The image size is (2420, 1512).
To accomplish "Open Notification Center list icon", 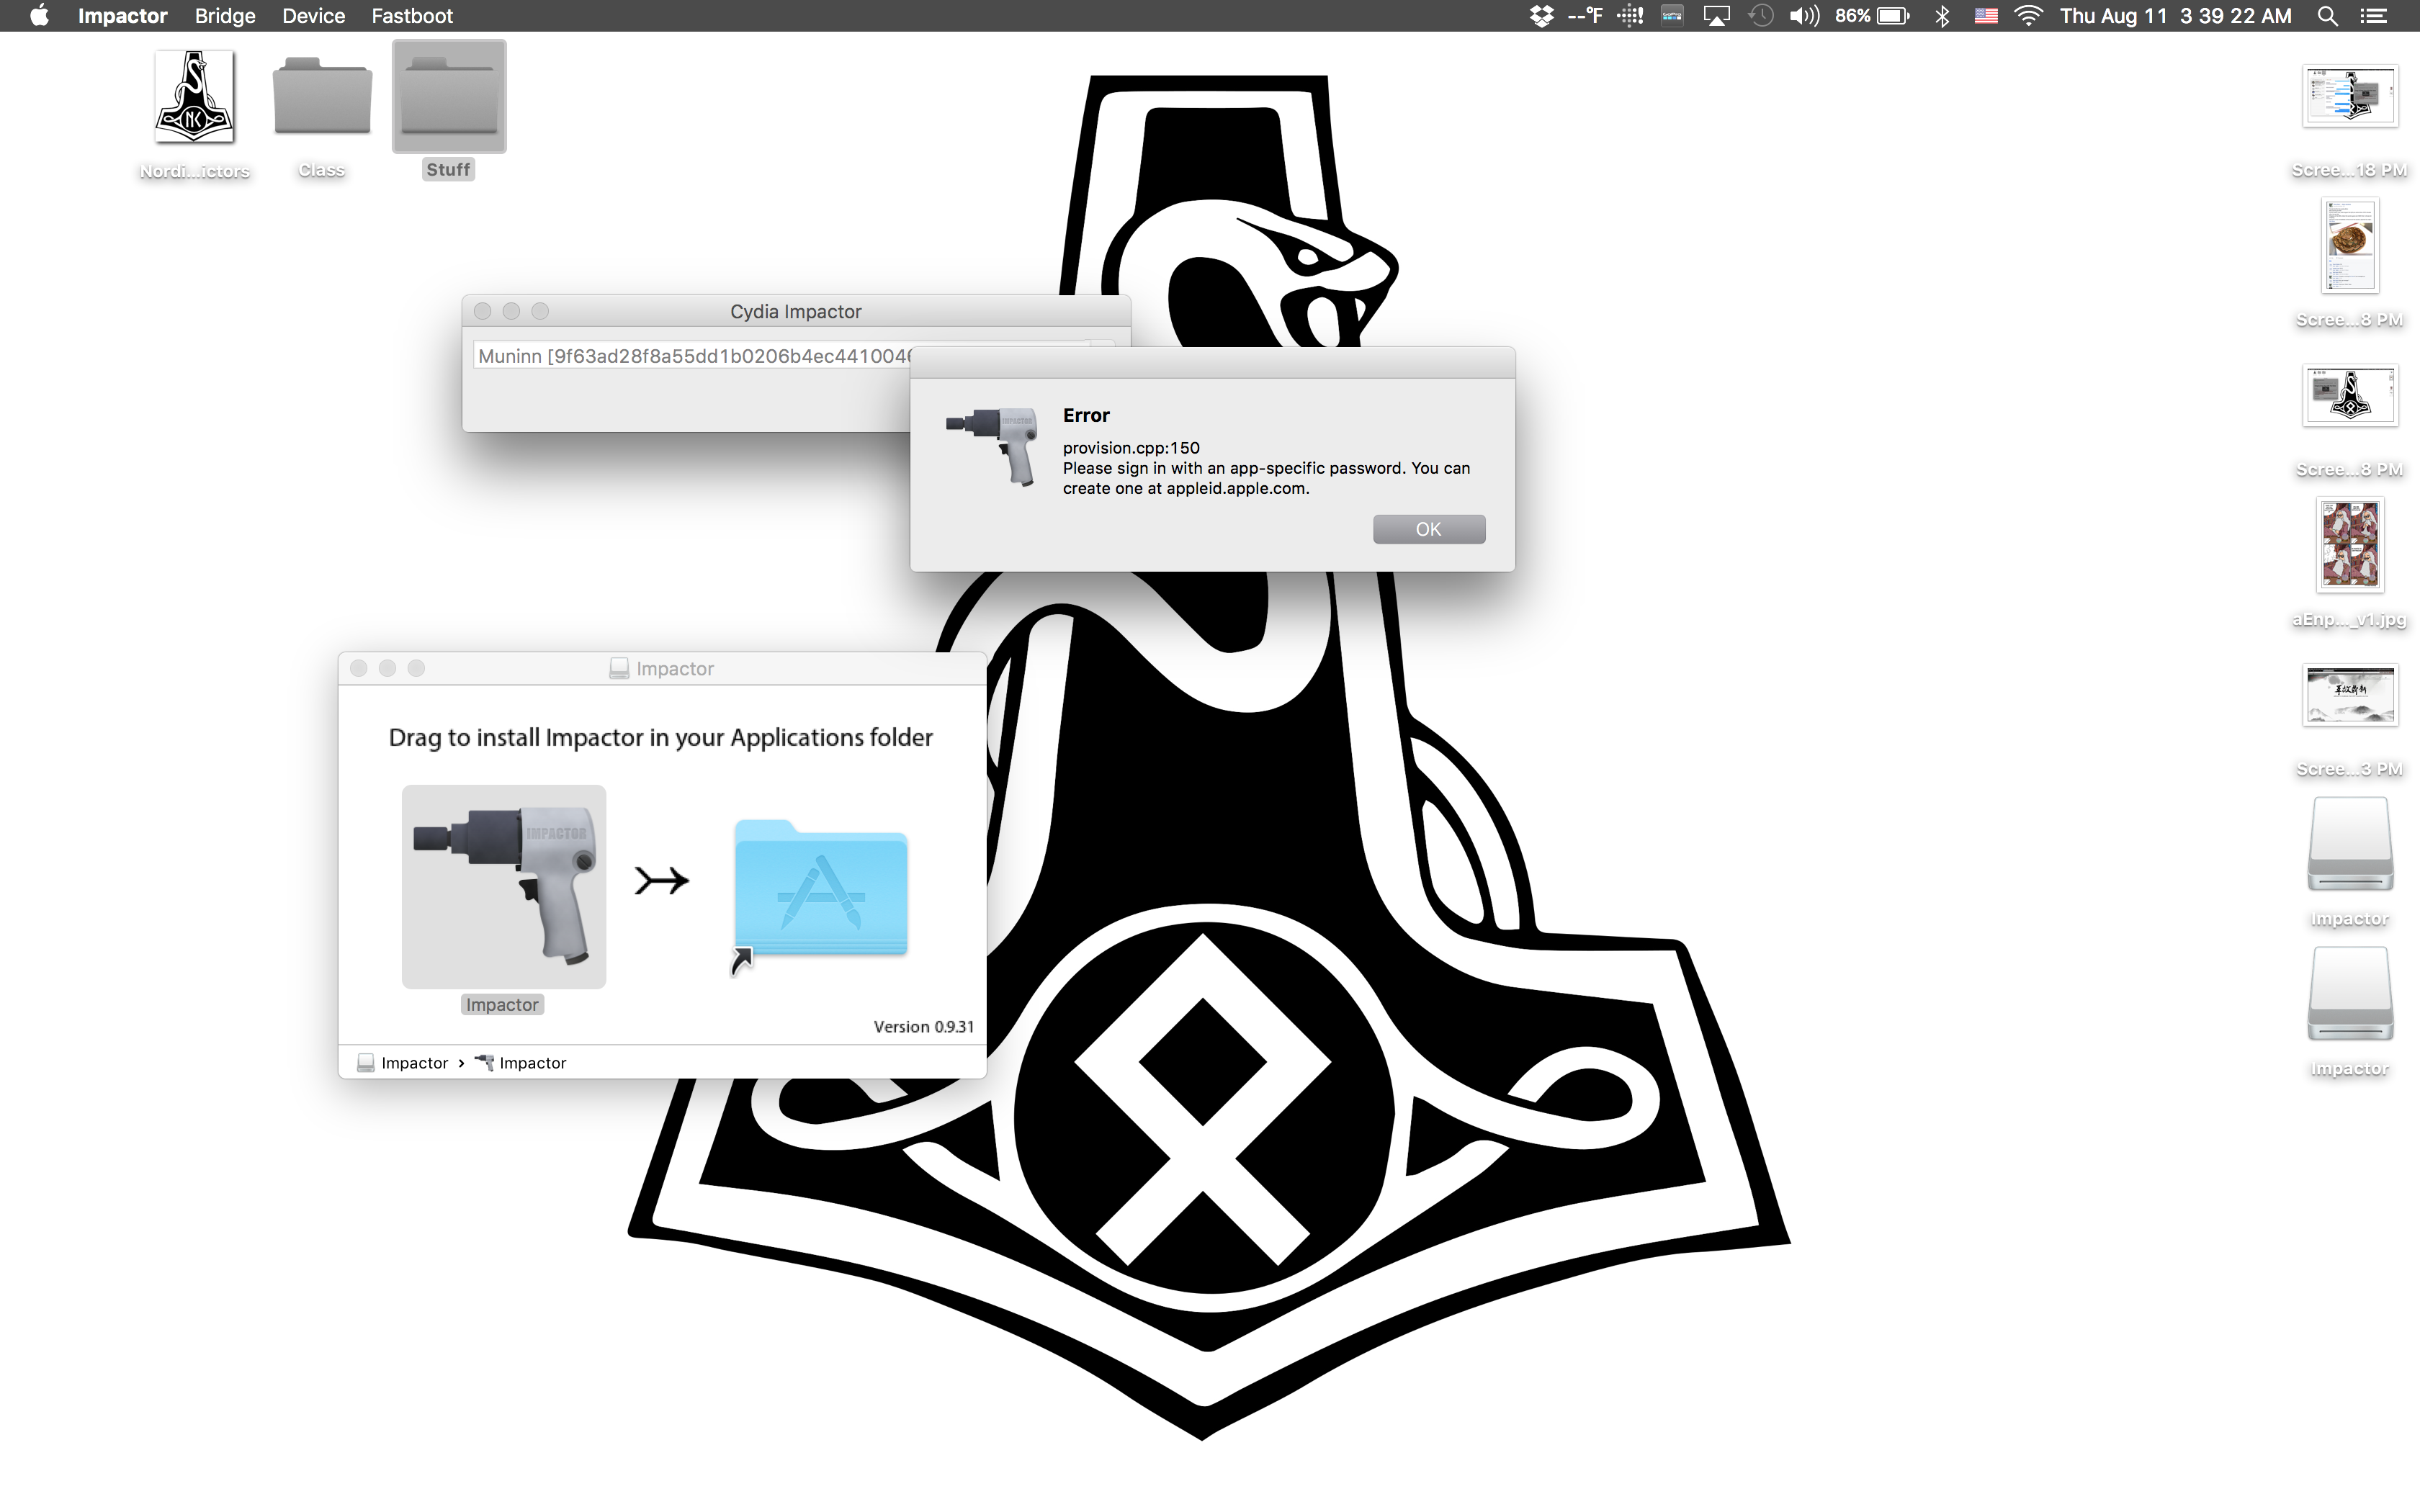I will 2374,16.
